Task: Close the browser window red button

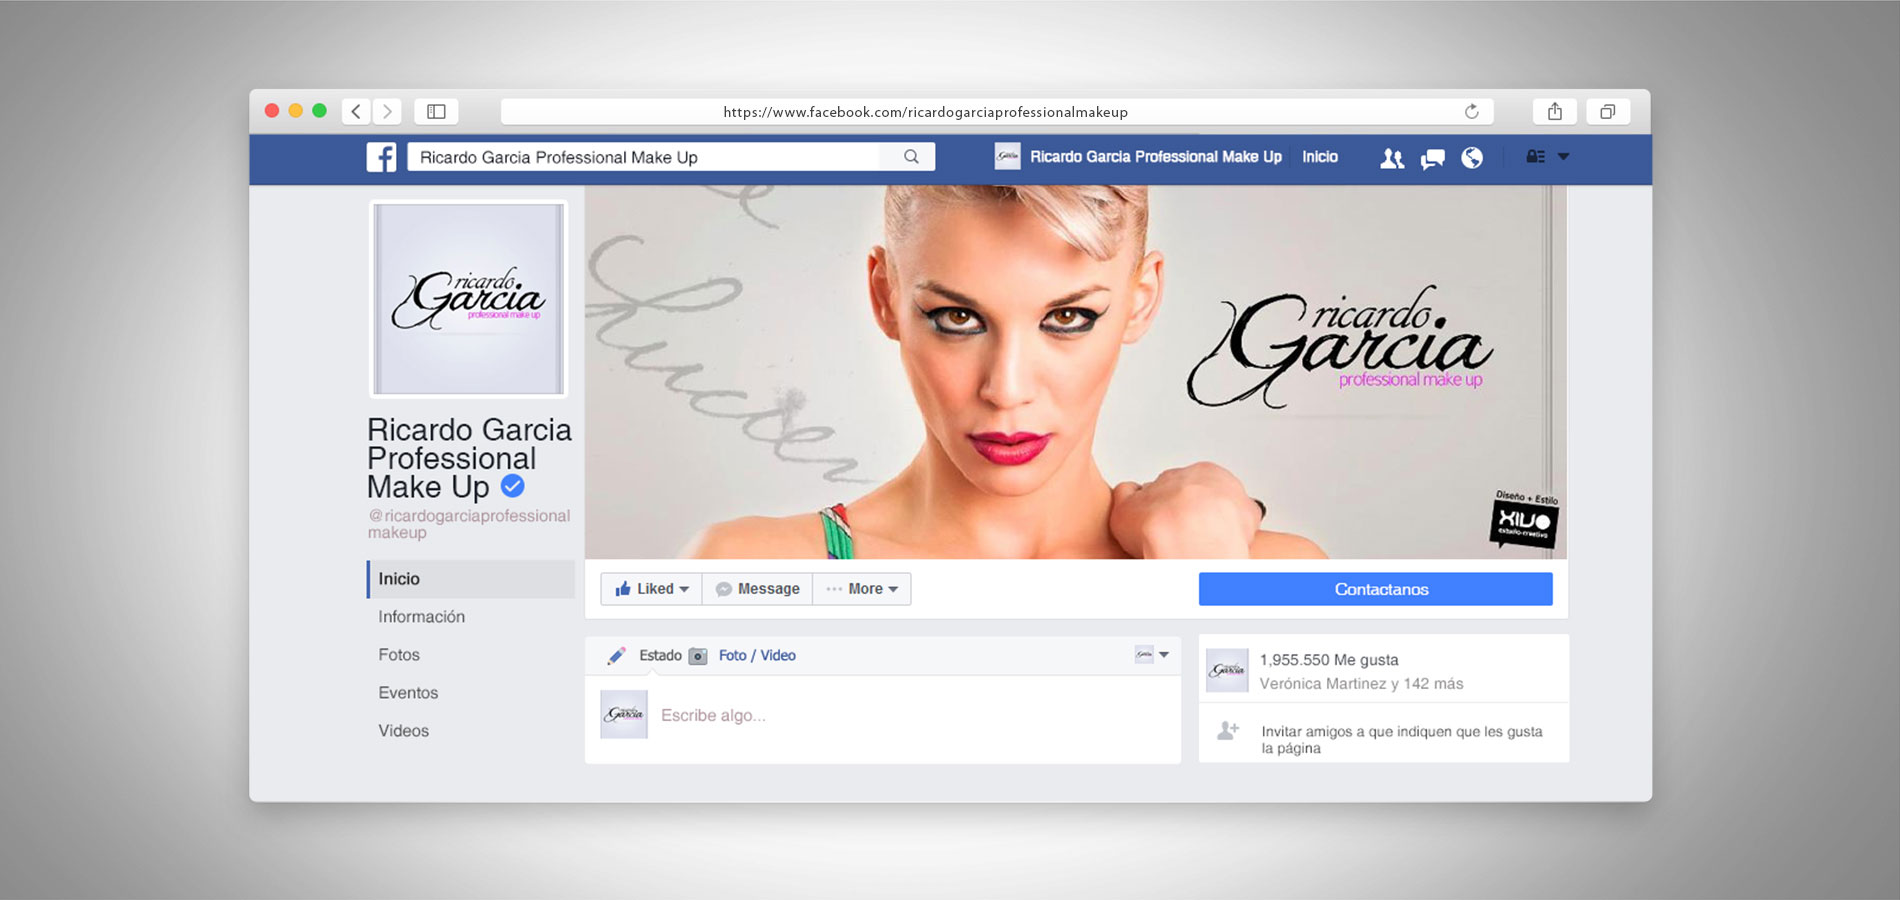Action: point(271,111)
